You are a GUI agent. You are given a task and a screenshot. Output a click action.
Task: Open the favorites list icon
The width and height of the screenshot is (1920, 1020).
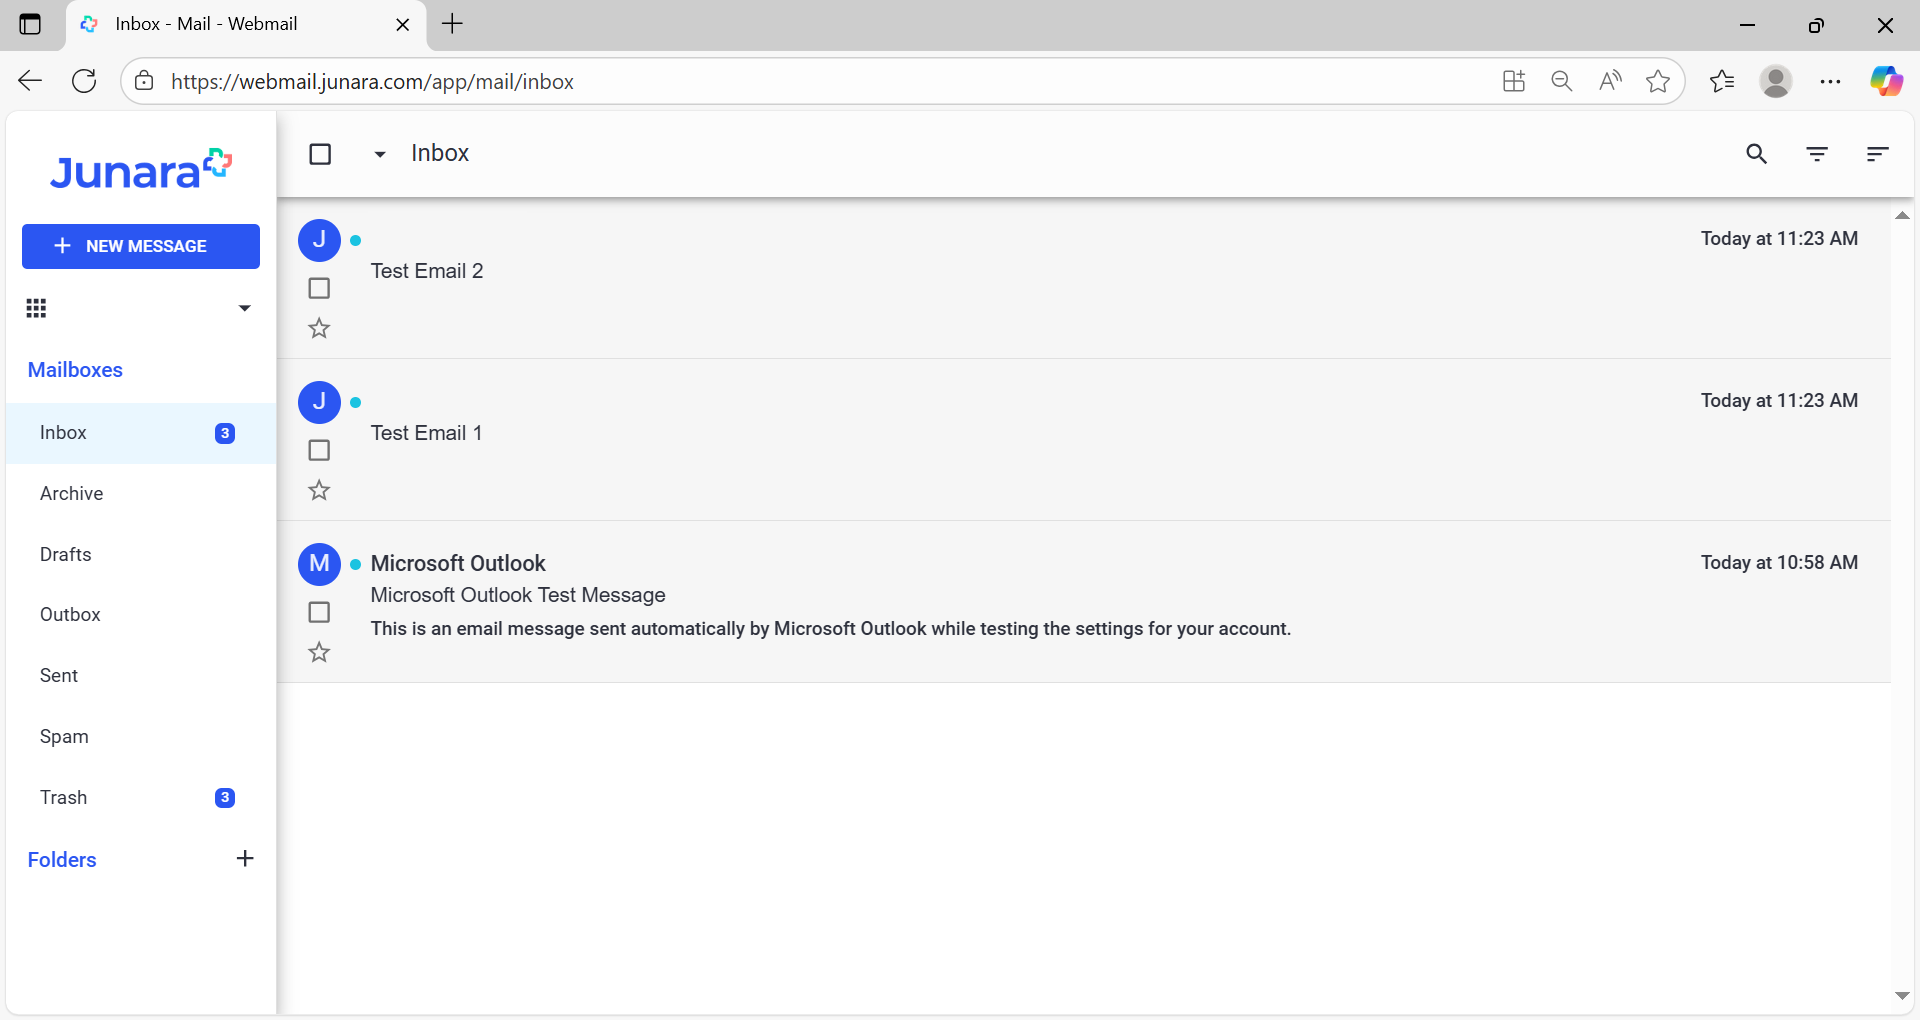tap(1722, 81)
